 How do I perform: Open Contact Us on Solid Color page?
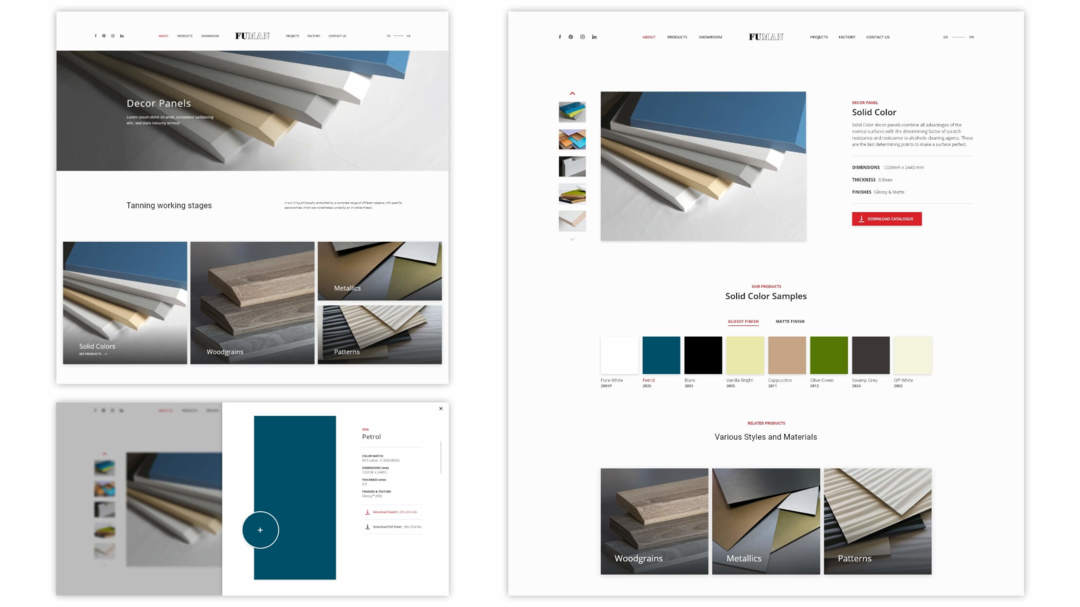coord(878,37)
